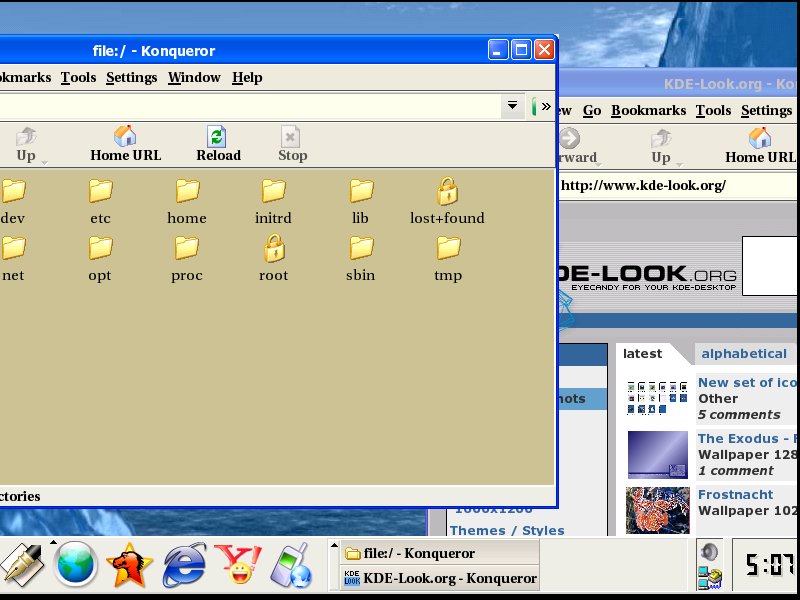Launch the mobile phone panel icon
Screen dimensions: 800x600
coord(292,565)
